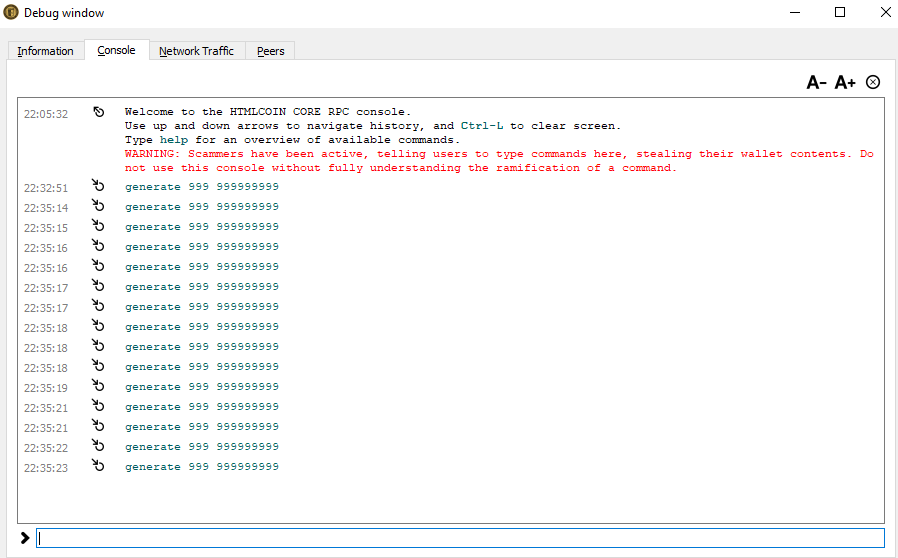Open the Peers tab

(x=270, y=51)
